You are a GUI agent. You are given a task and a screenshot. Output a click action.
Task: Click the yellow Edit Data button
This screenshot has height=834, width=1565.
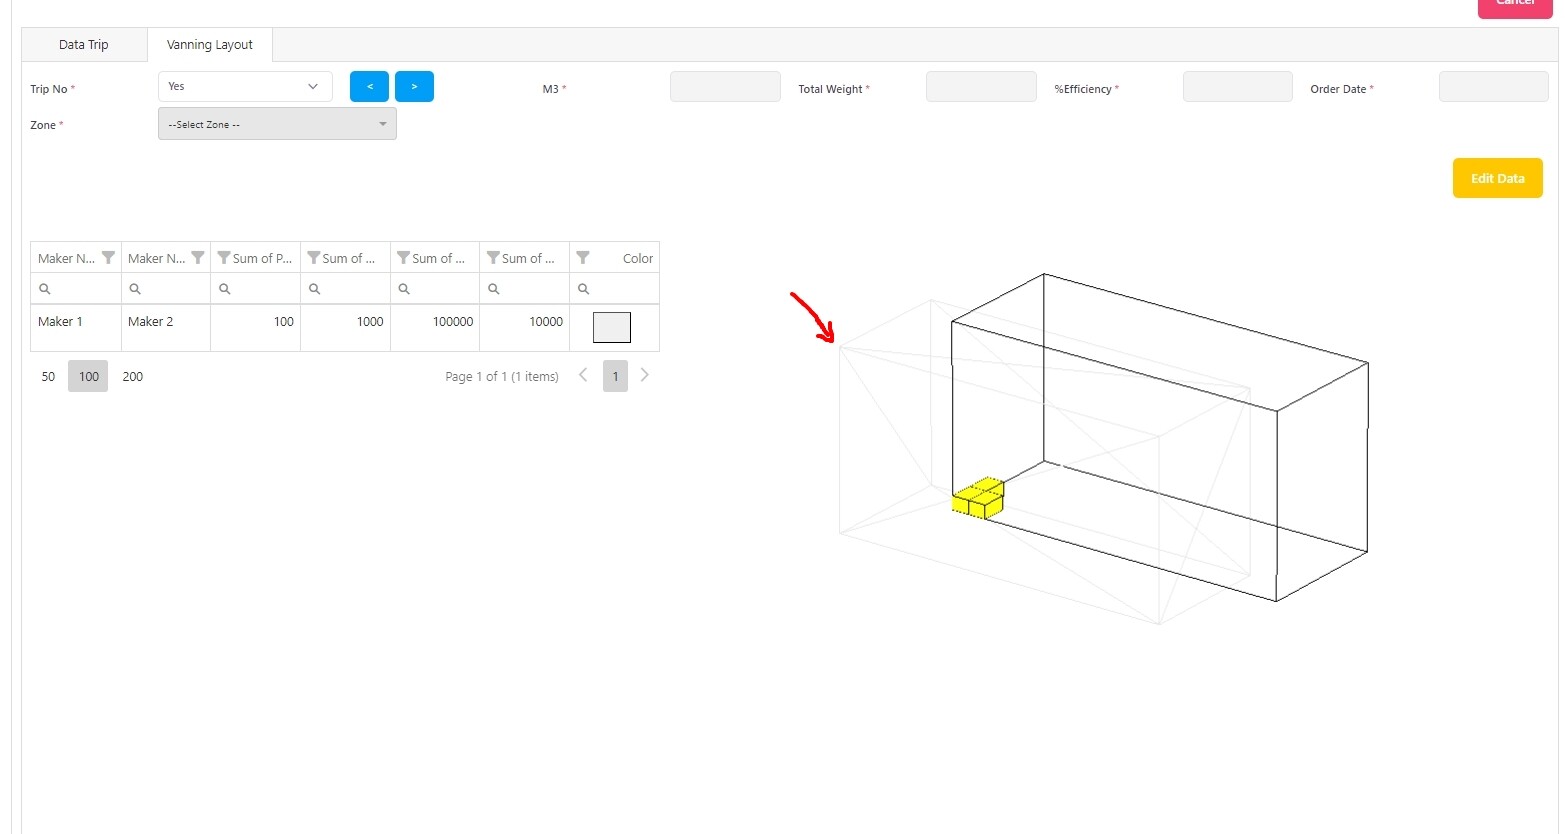coord(1497,178)
